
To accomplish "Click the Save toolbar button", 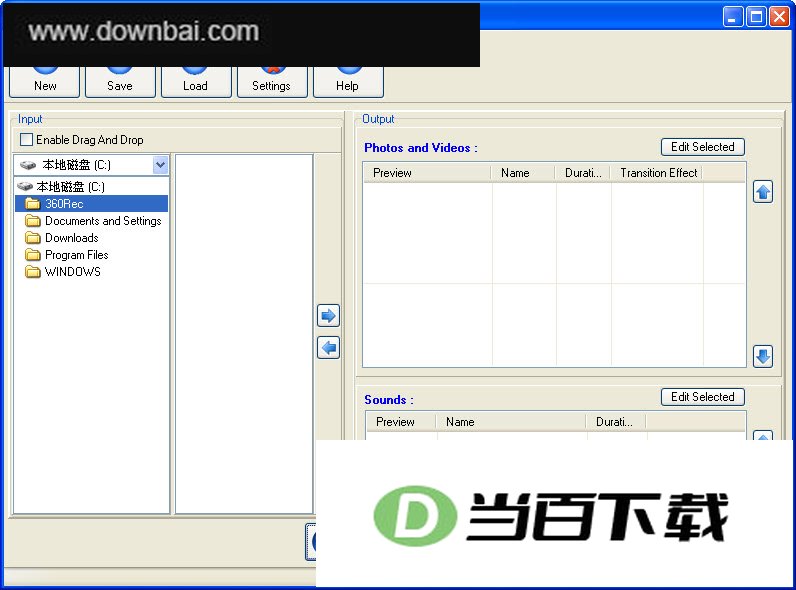I will pos(120,82).
